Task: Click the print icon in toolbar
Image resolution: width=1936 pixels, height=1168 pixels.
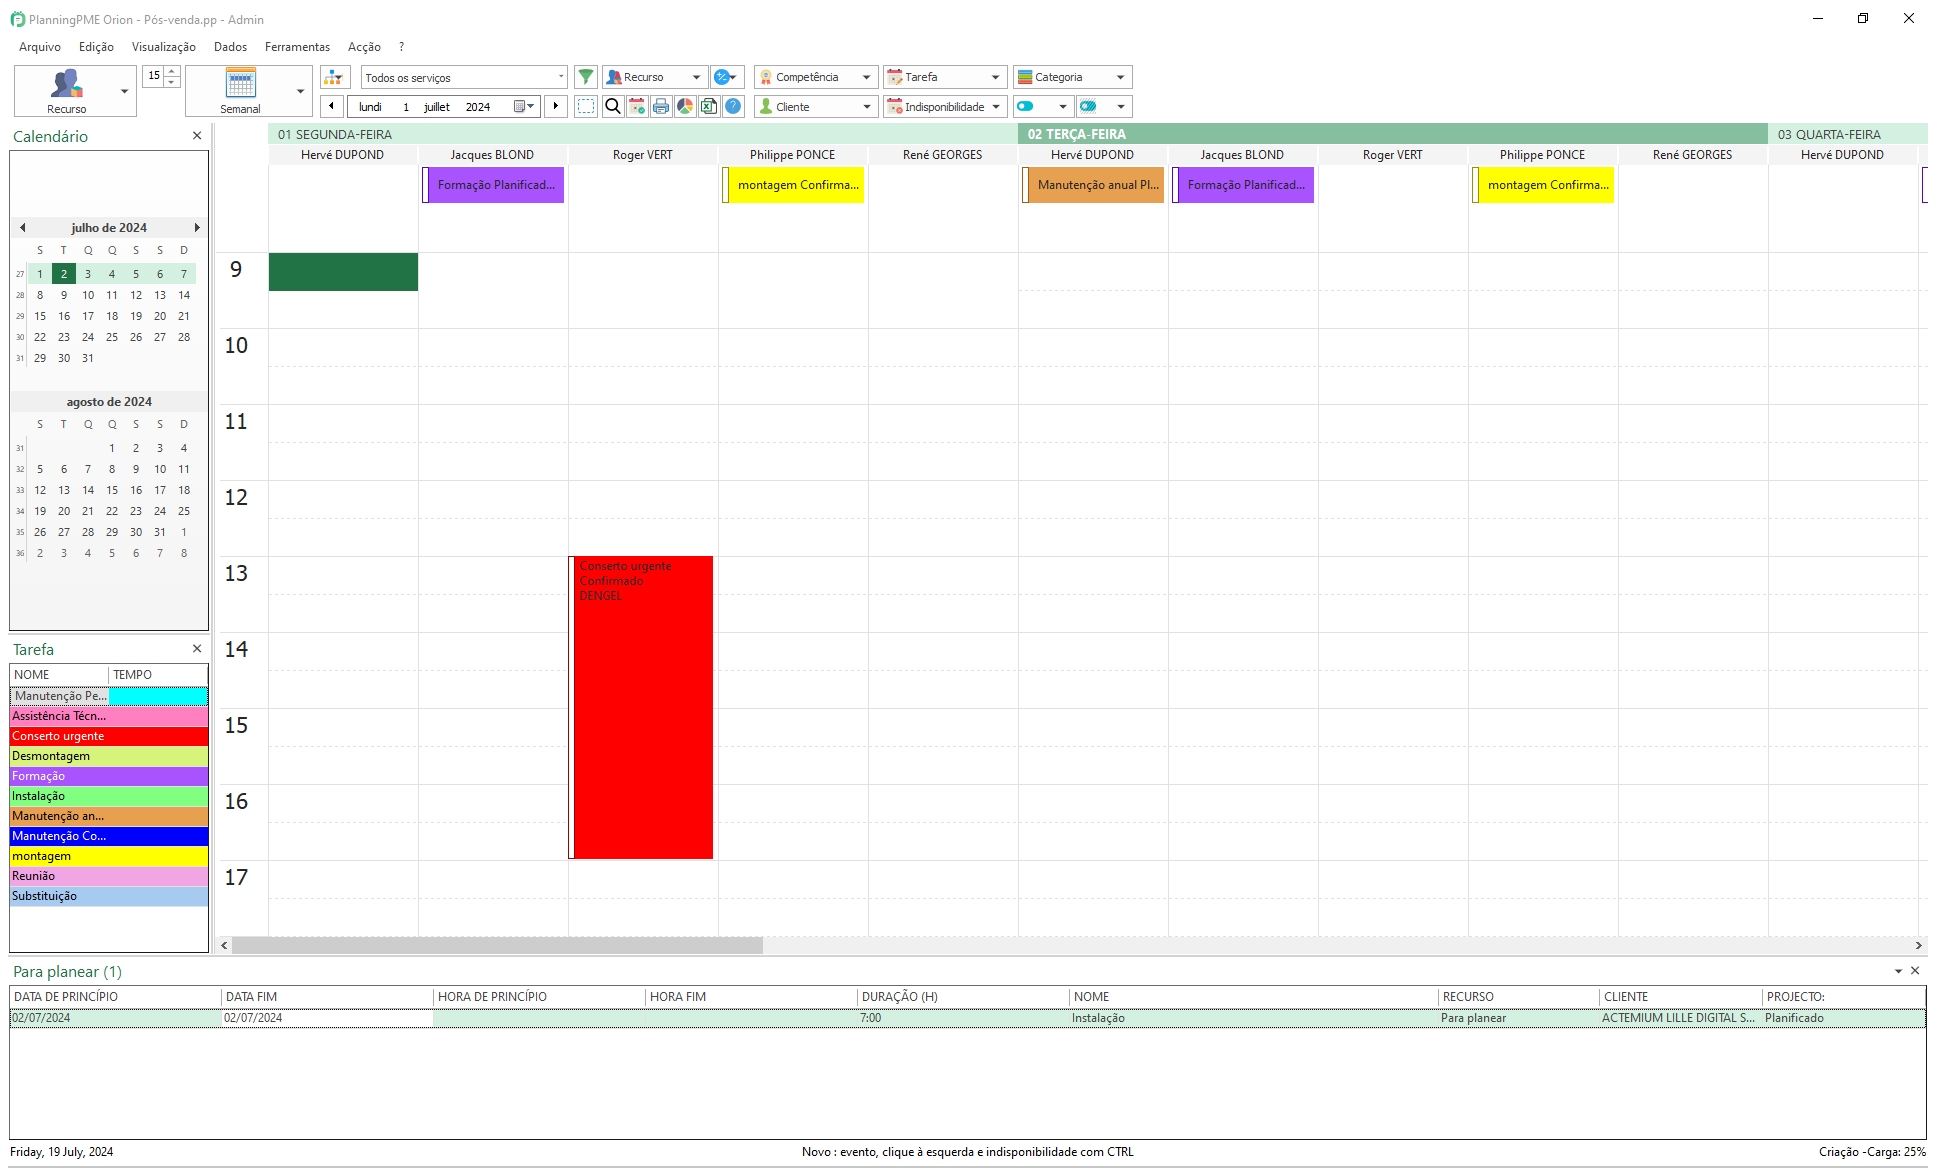Action: (x=660, y=106)
